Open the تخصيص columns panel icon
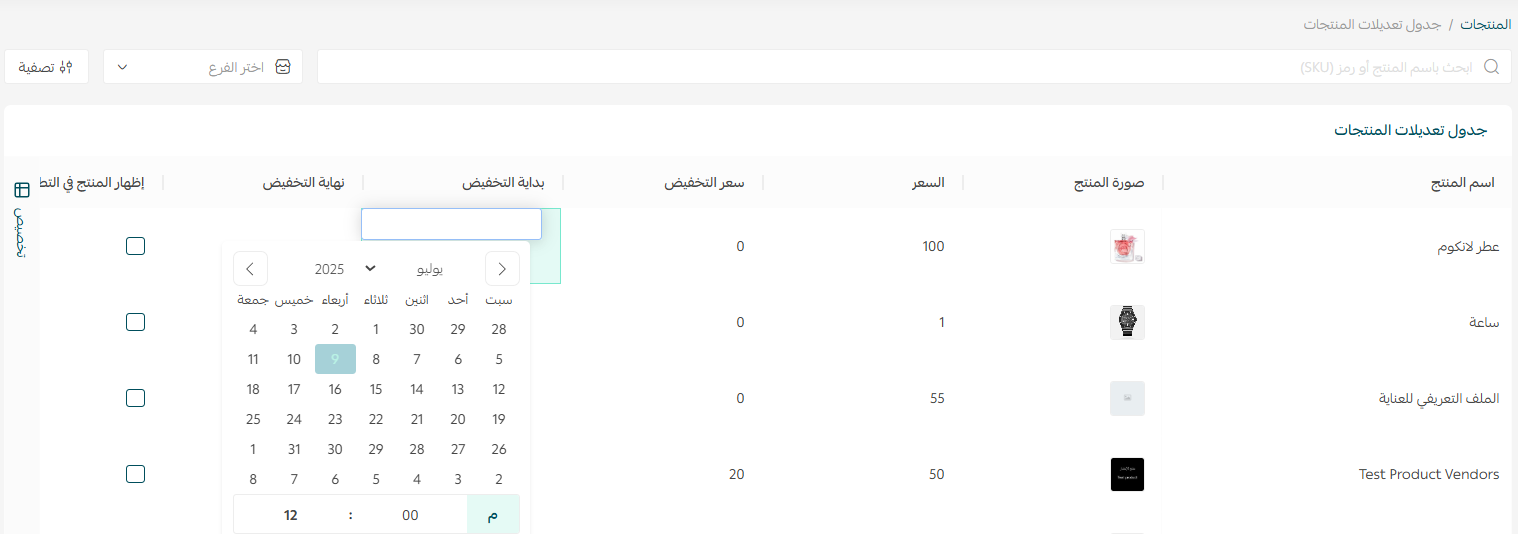 tap(22, 190)
